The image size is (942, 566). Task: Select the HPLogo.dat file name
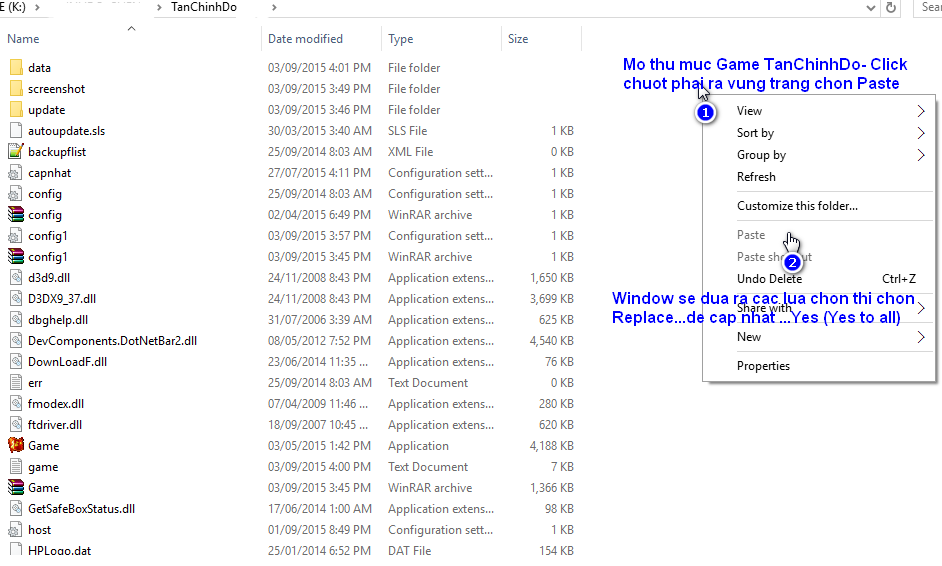pyautogui.click(x=59, y=550)
